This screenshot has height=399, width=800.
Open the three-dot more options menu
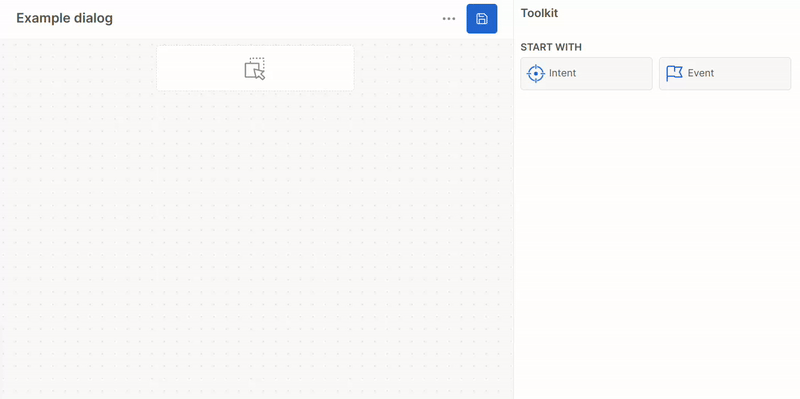[449, 19]
